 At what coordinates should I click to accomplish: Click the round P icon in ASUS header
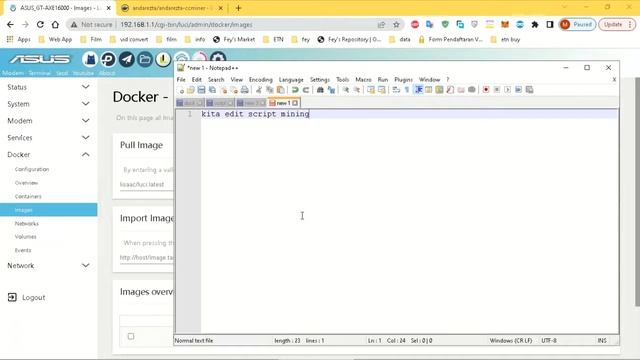click(x=108, y=59)
